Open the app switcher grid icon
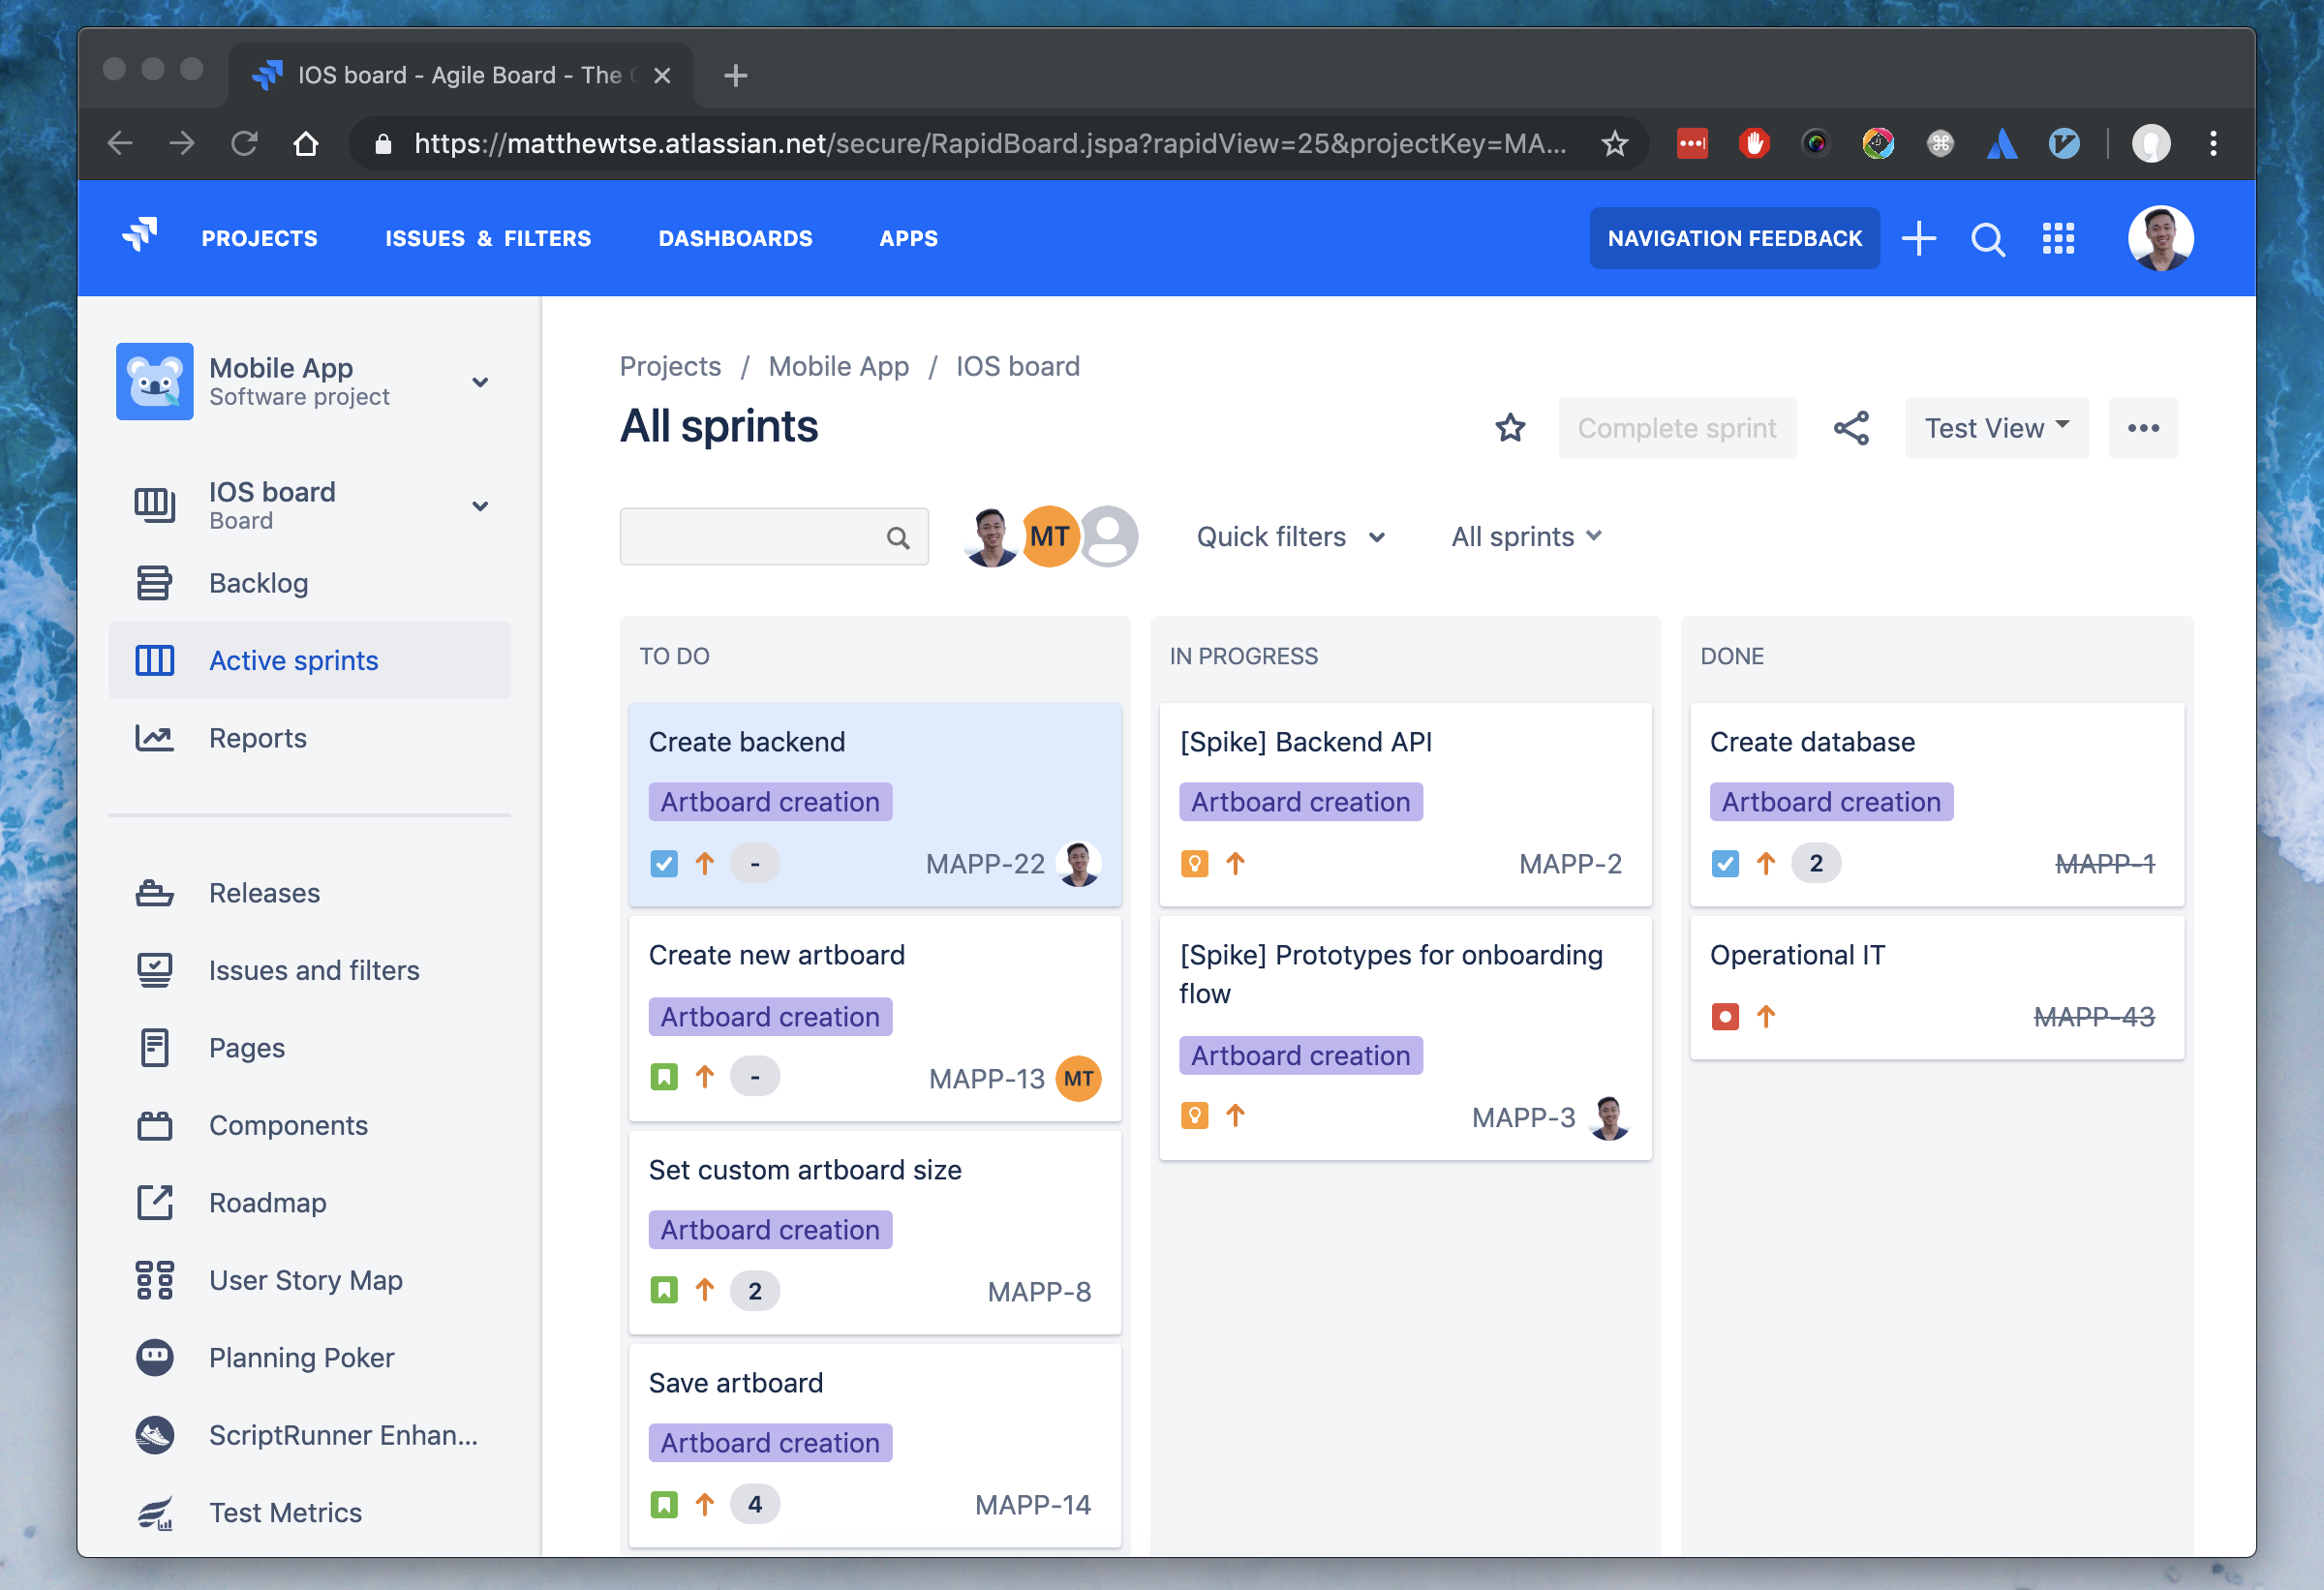Screen dimensions: 2324x1590 click(2058, 239)
